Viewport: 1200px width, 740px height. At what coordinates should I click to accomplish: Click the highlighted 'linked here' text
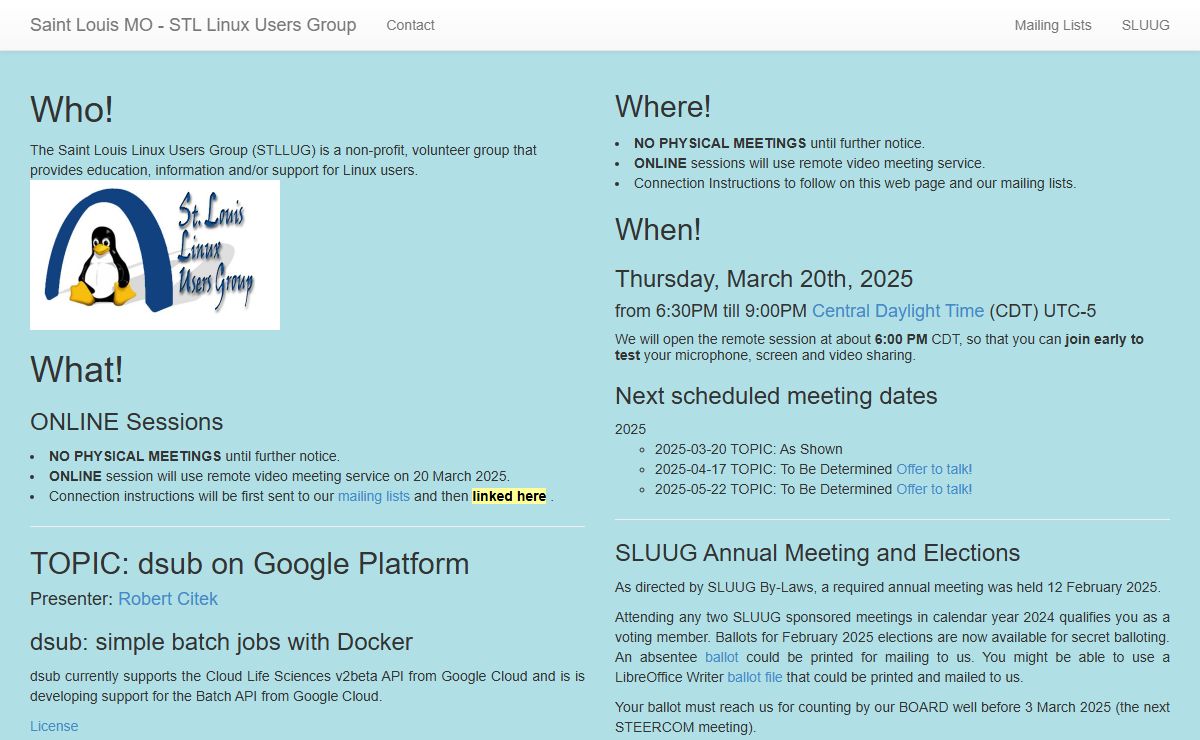click(509, 496)
